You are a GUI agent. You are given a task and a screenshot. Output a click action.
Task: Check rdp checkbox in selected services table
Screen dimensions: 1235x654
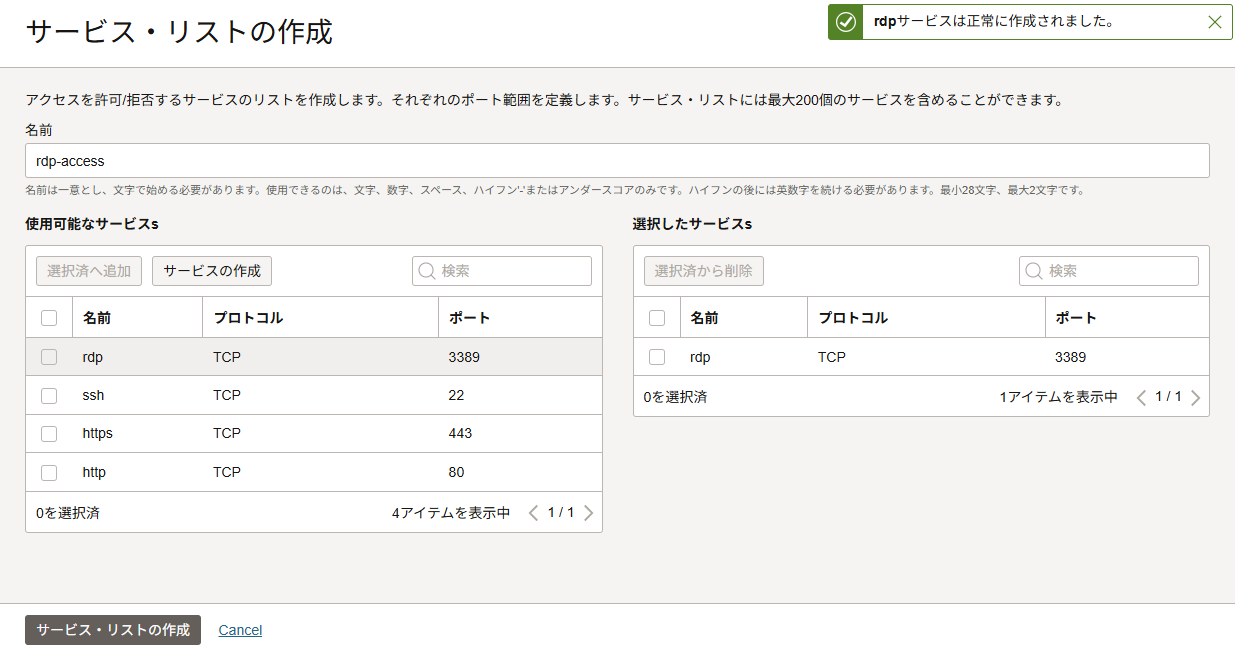point(657,357)
